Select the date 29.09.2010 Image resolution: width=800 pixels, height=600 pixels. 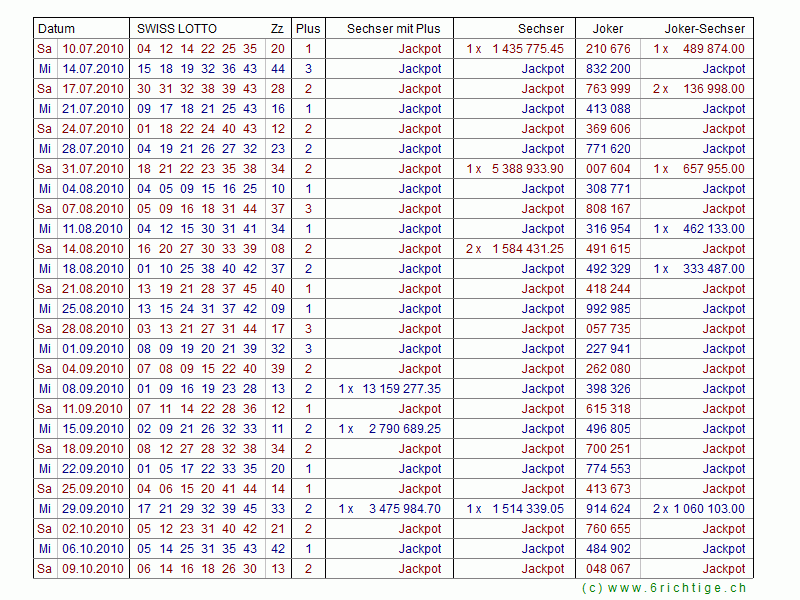pyautogui.click(x=93, y=509)
